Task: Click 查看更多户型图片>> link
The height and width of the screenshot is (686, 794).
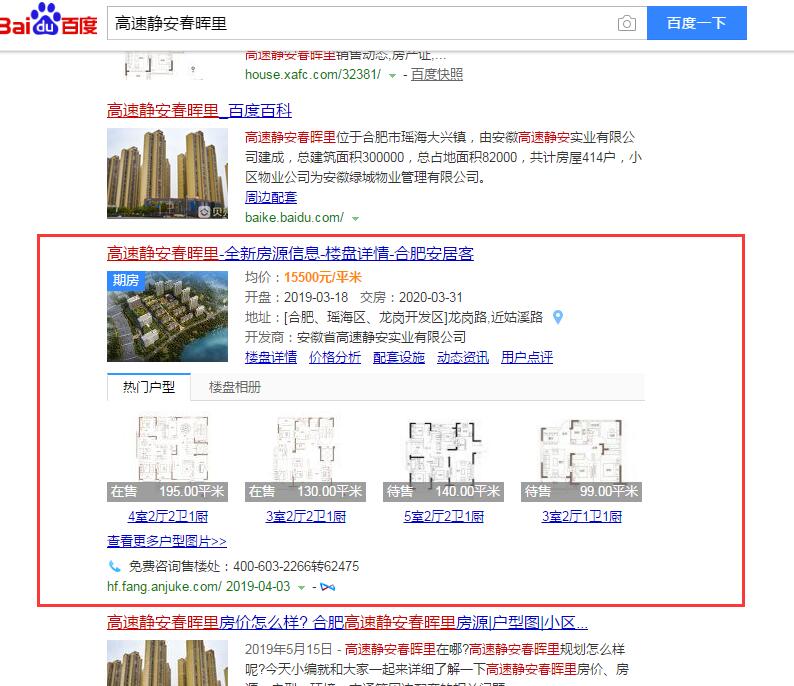Action: (x=167, y=541)
